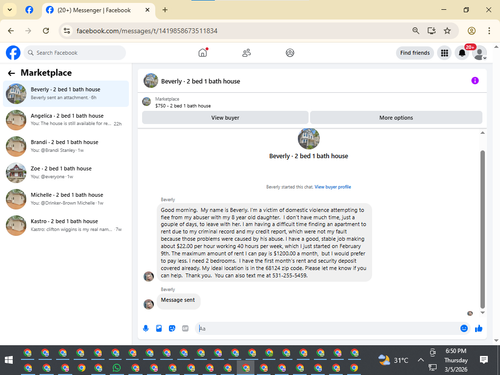Click the install app icon in address bar
The image size is (500, 375).
[432, 31]
